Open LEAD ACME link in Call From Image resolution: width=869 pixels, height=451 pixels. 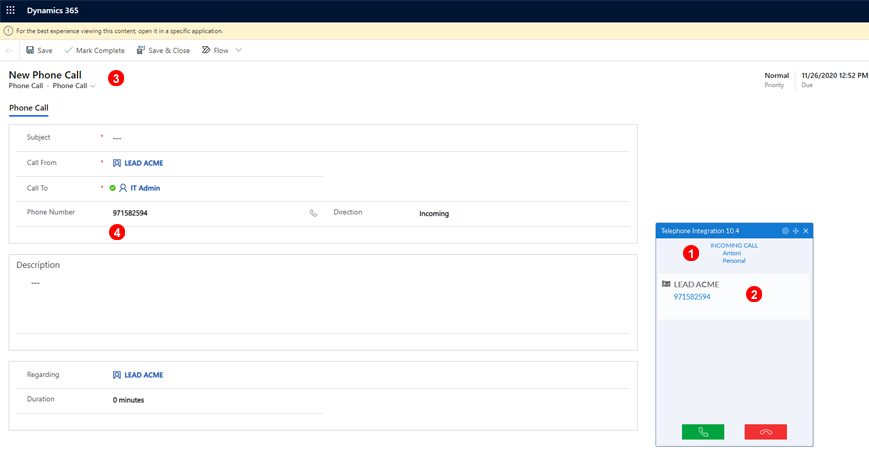[144, 163]
